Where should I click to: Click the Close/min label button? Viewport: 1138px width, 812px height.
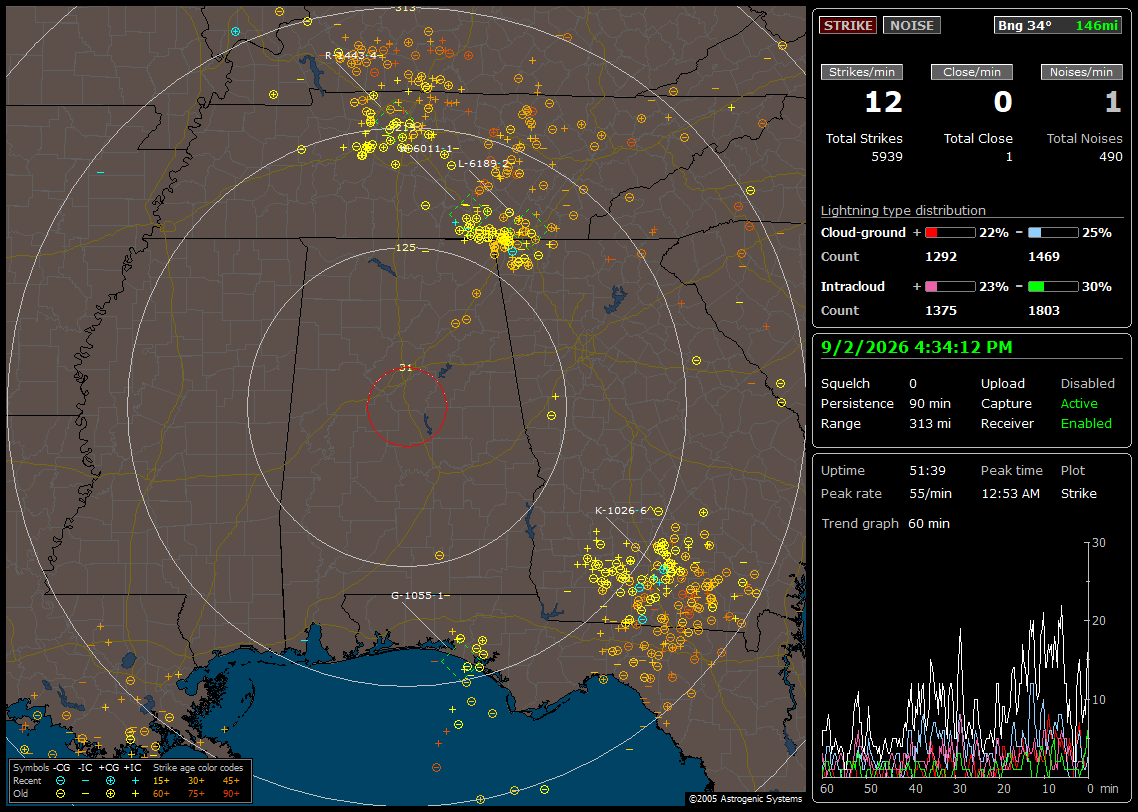[972, 72]
